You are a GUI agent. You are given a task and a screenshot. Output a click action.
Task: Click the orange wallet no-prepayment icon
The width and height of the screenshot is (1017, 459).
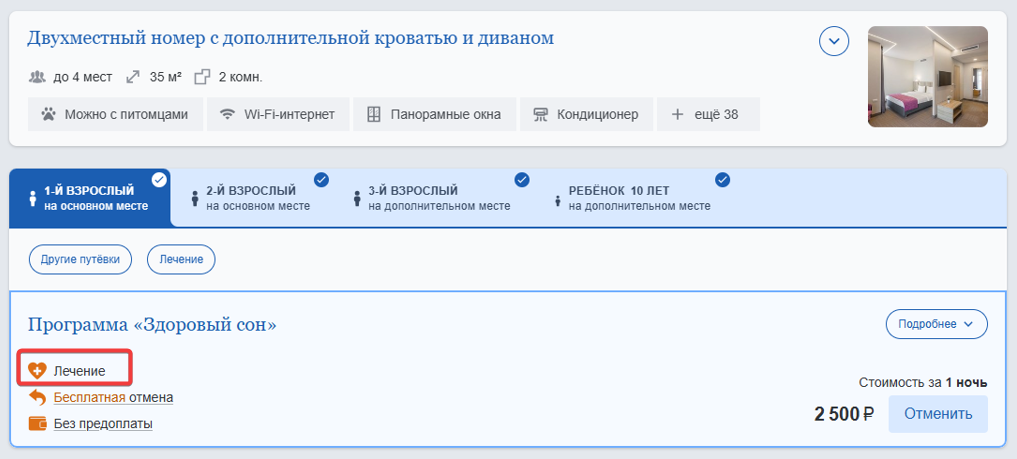pyautogui.click(x=38, y=424)
